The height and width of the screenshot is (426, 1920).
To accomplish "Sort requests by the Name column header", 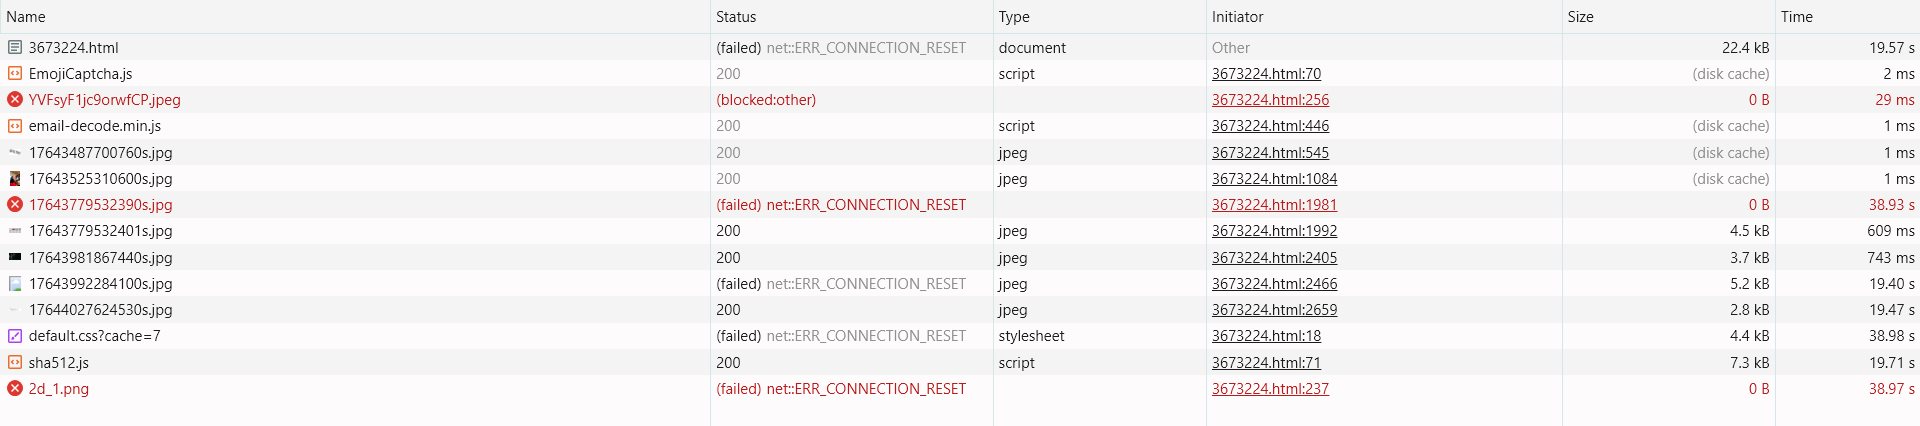I will pos(26,17).
